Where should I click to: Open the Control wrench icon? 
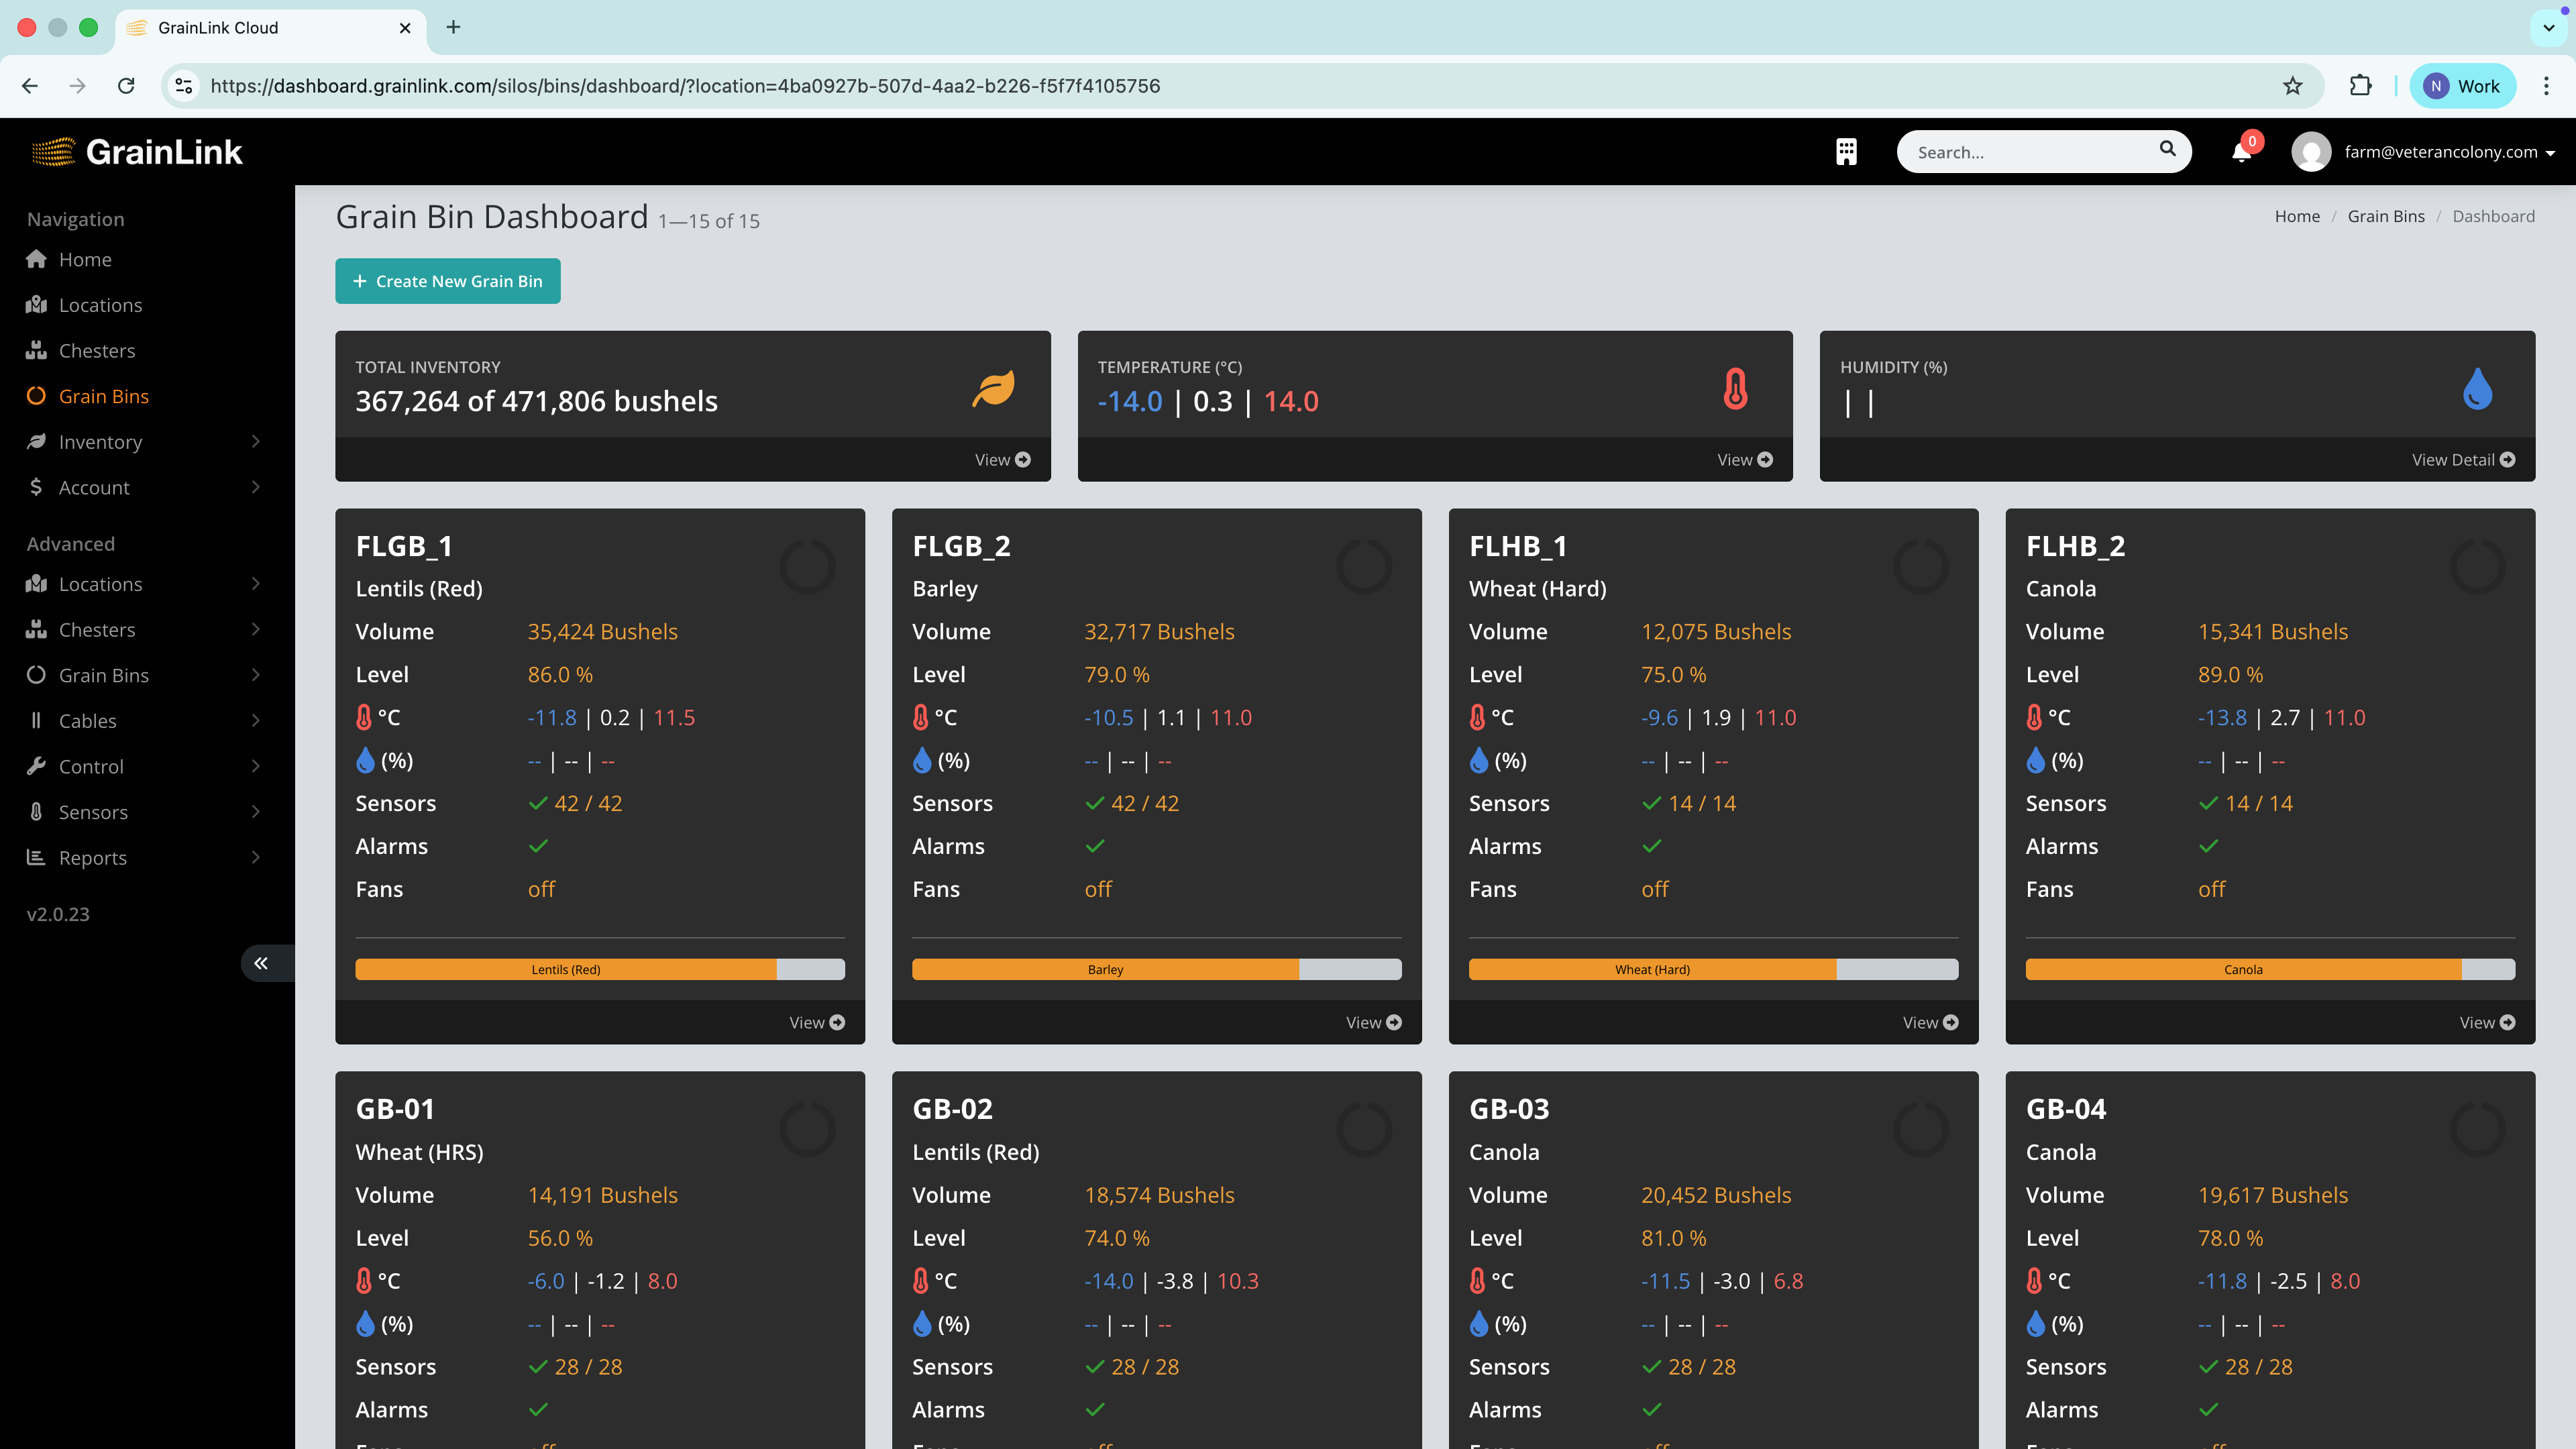[36, 766]
